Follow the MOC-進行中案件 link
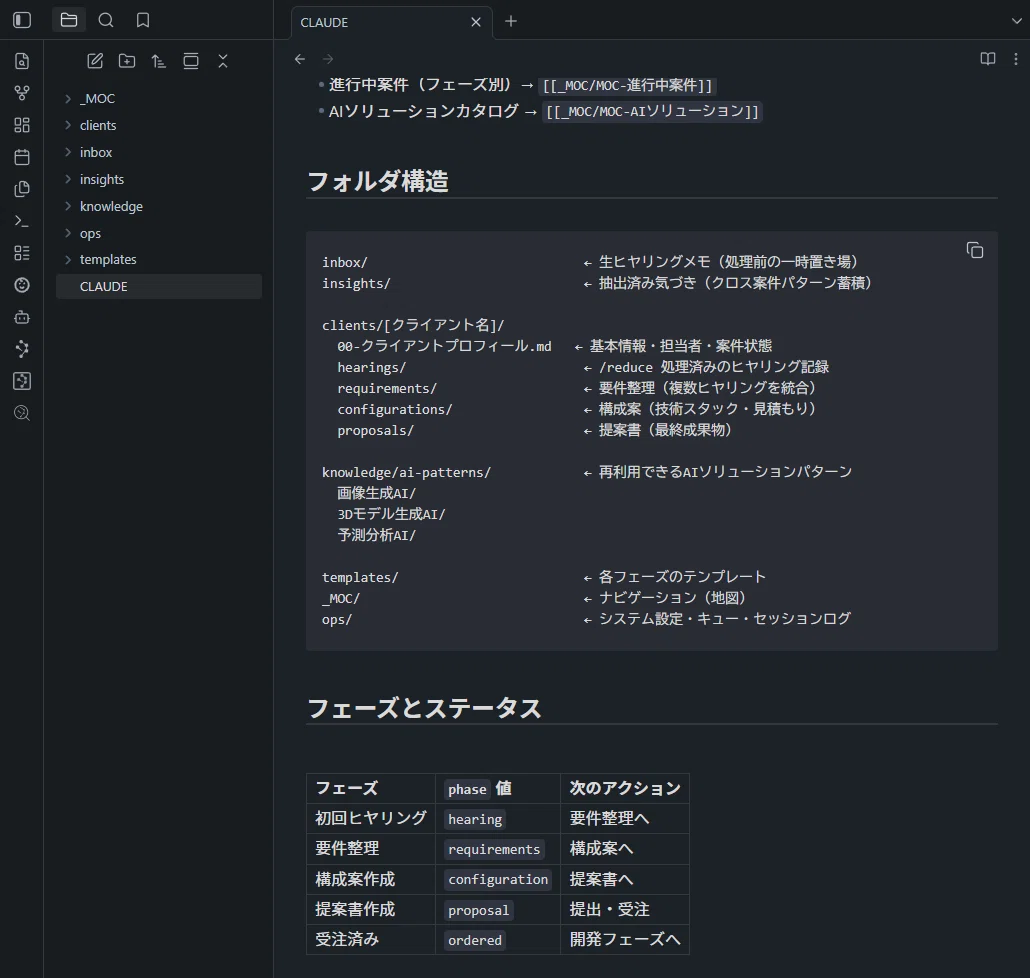1030x978 pixels. [x=627, y=85]
